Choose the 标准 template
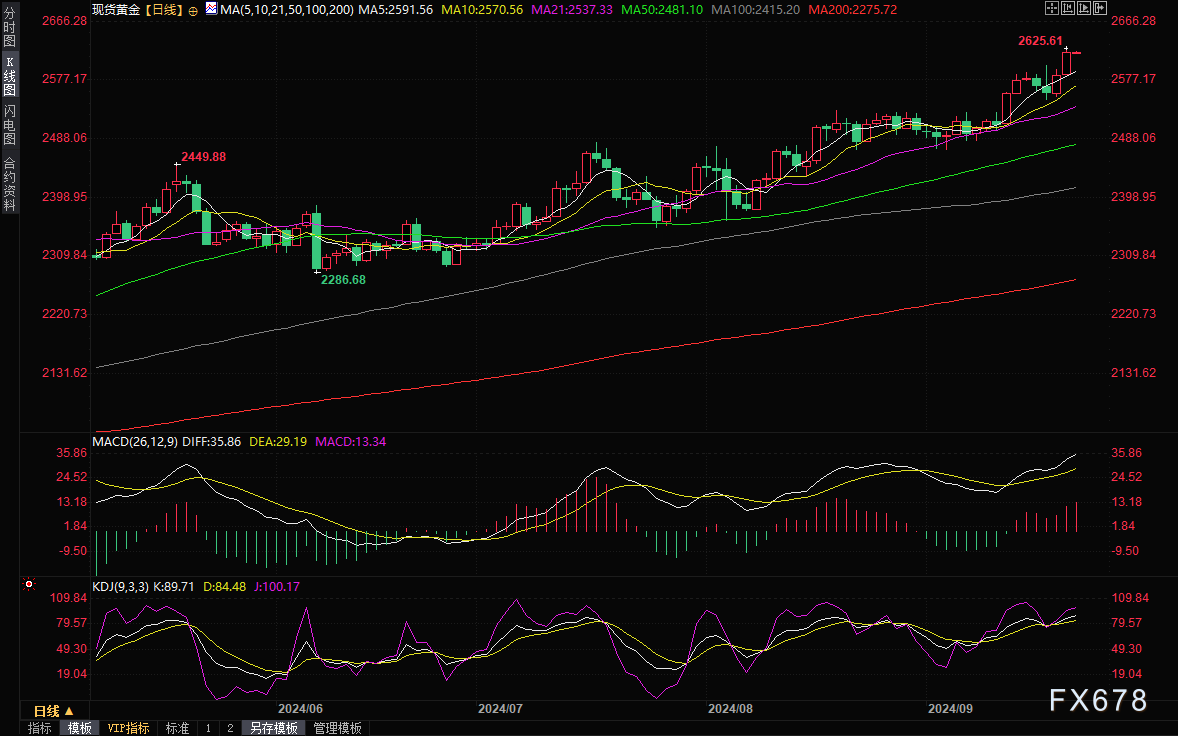 click(177, 728)
